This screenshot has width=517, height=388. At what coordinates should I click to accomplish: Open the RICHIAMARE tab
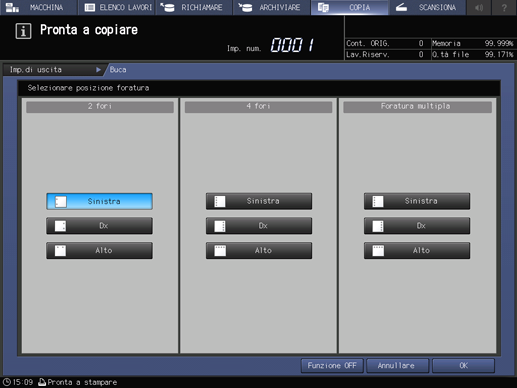[x=194, y=7]
